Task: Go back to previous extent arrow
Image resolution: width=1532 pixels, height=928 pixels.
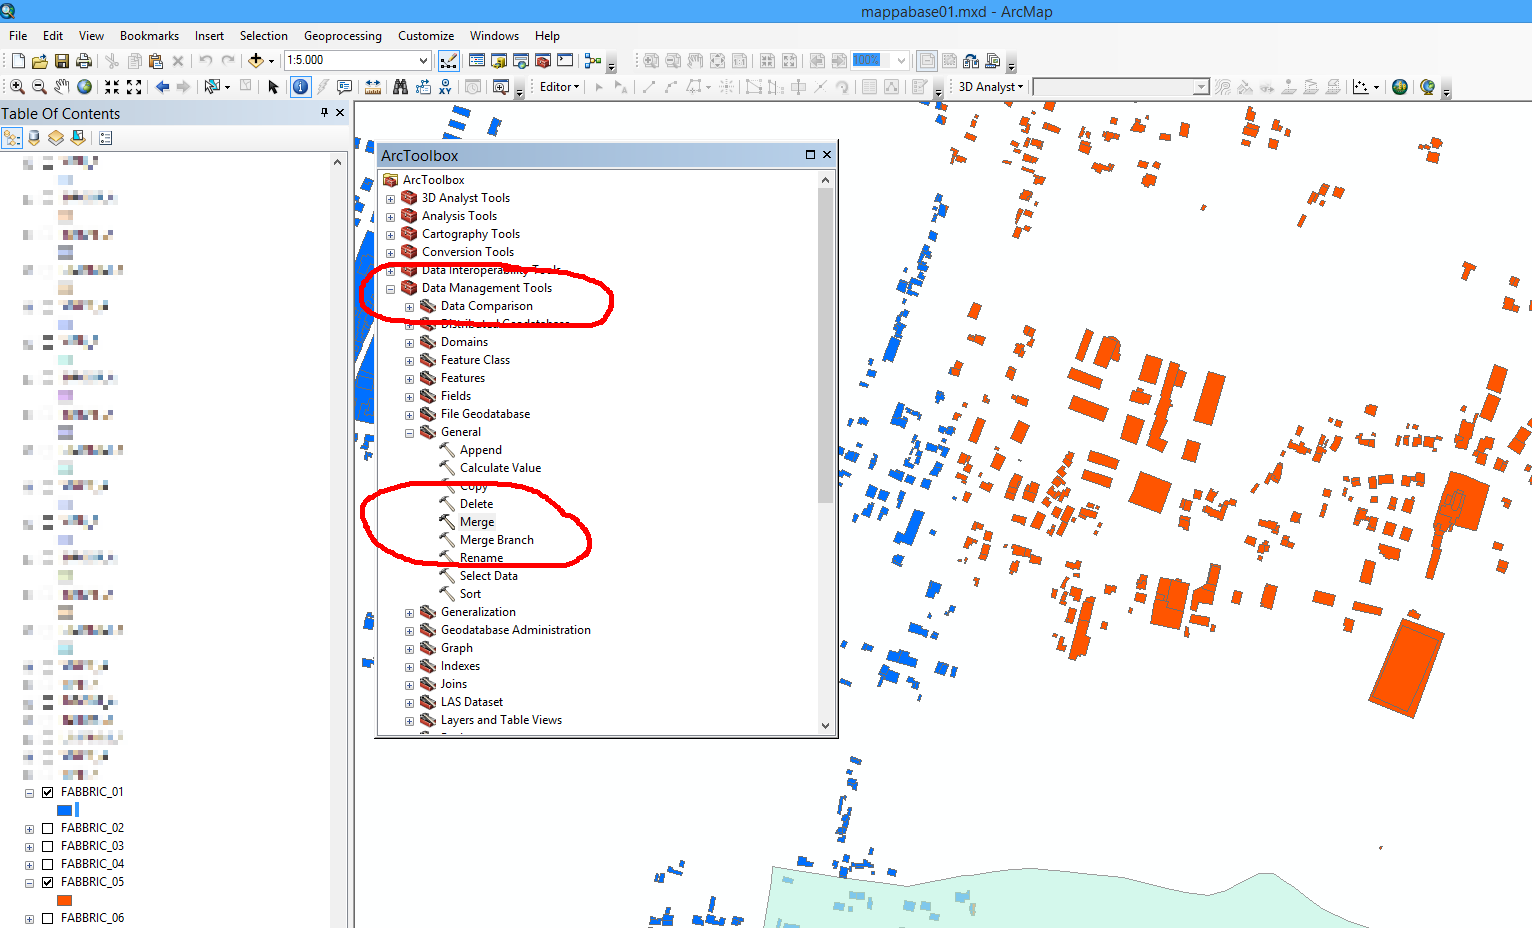Action: click(x=162, y=87)
